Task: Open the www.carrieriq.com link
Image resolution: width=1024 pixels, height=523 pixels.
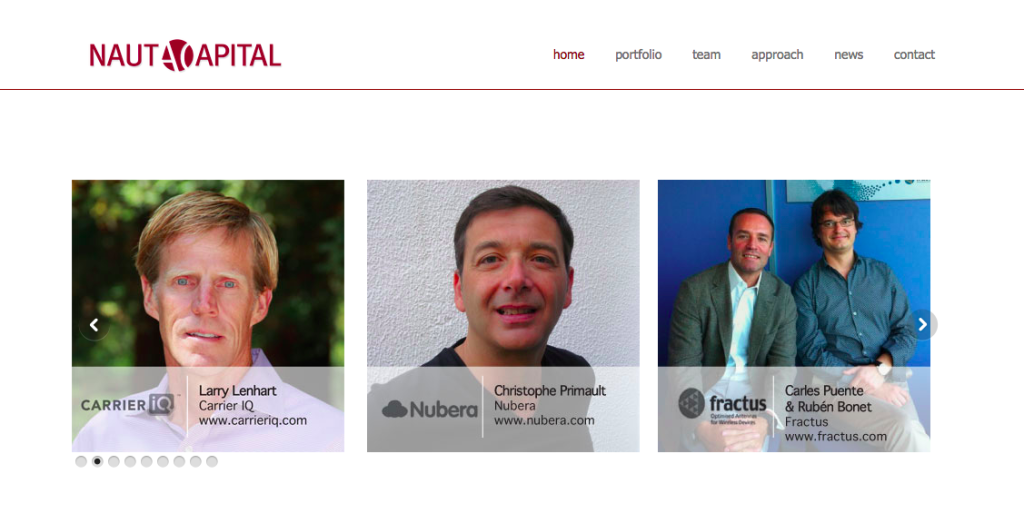Action: (x=253, y=420)
